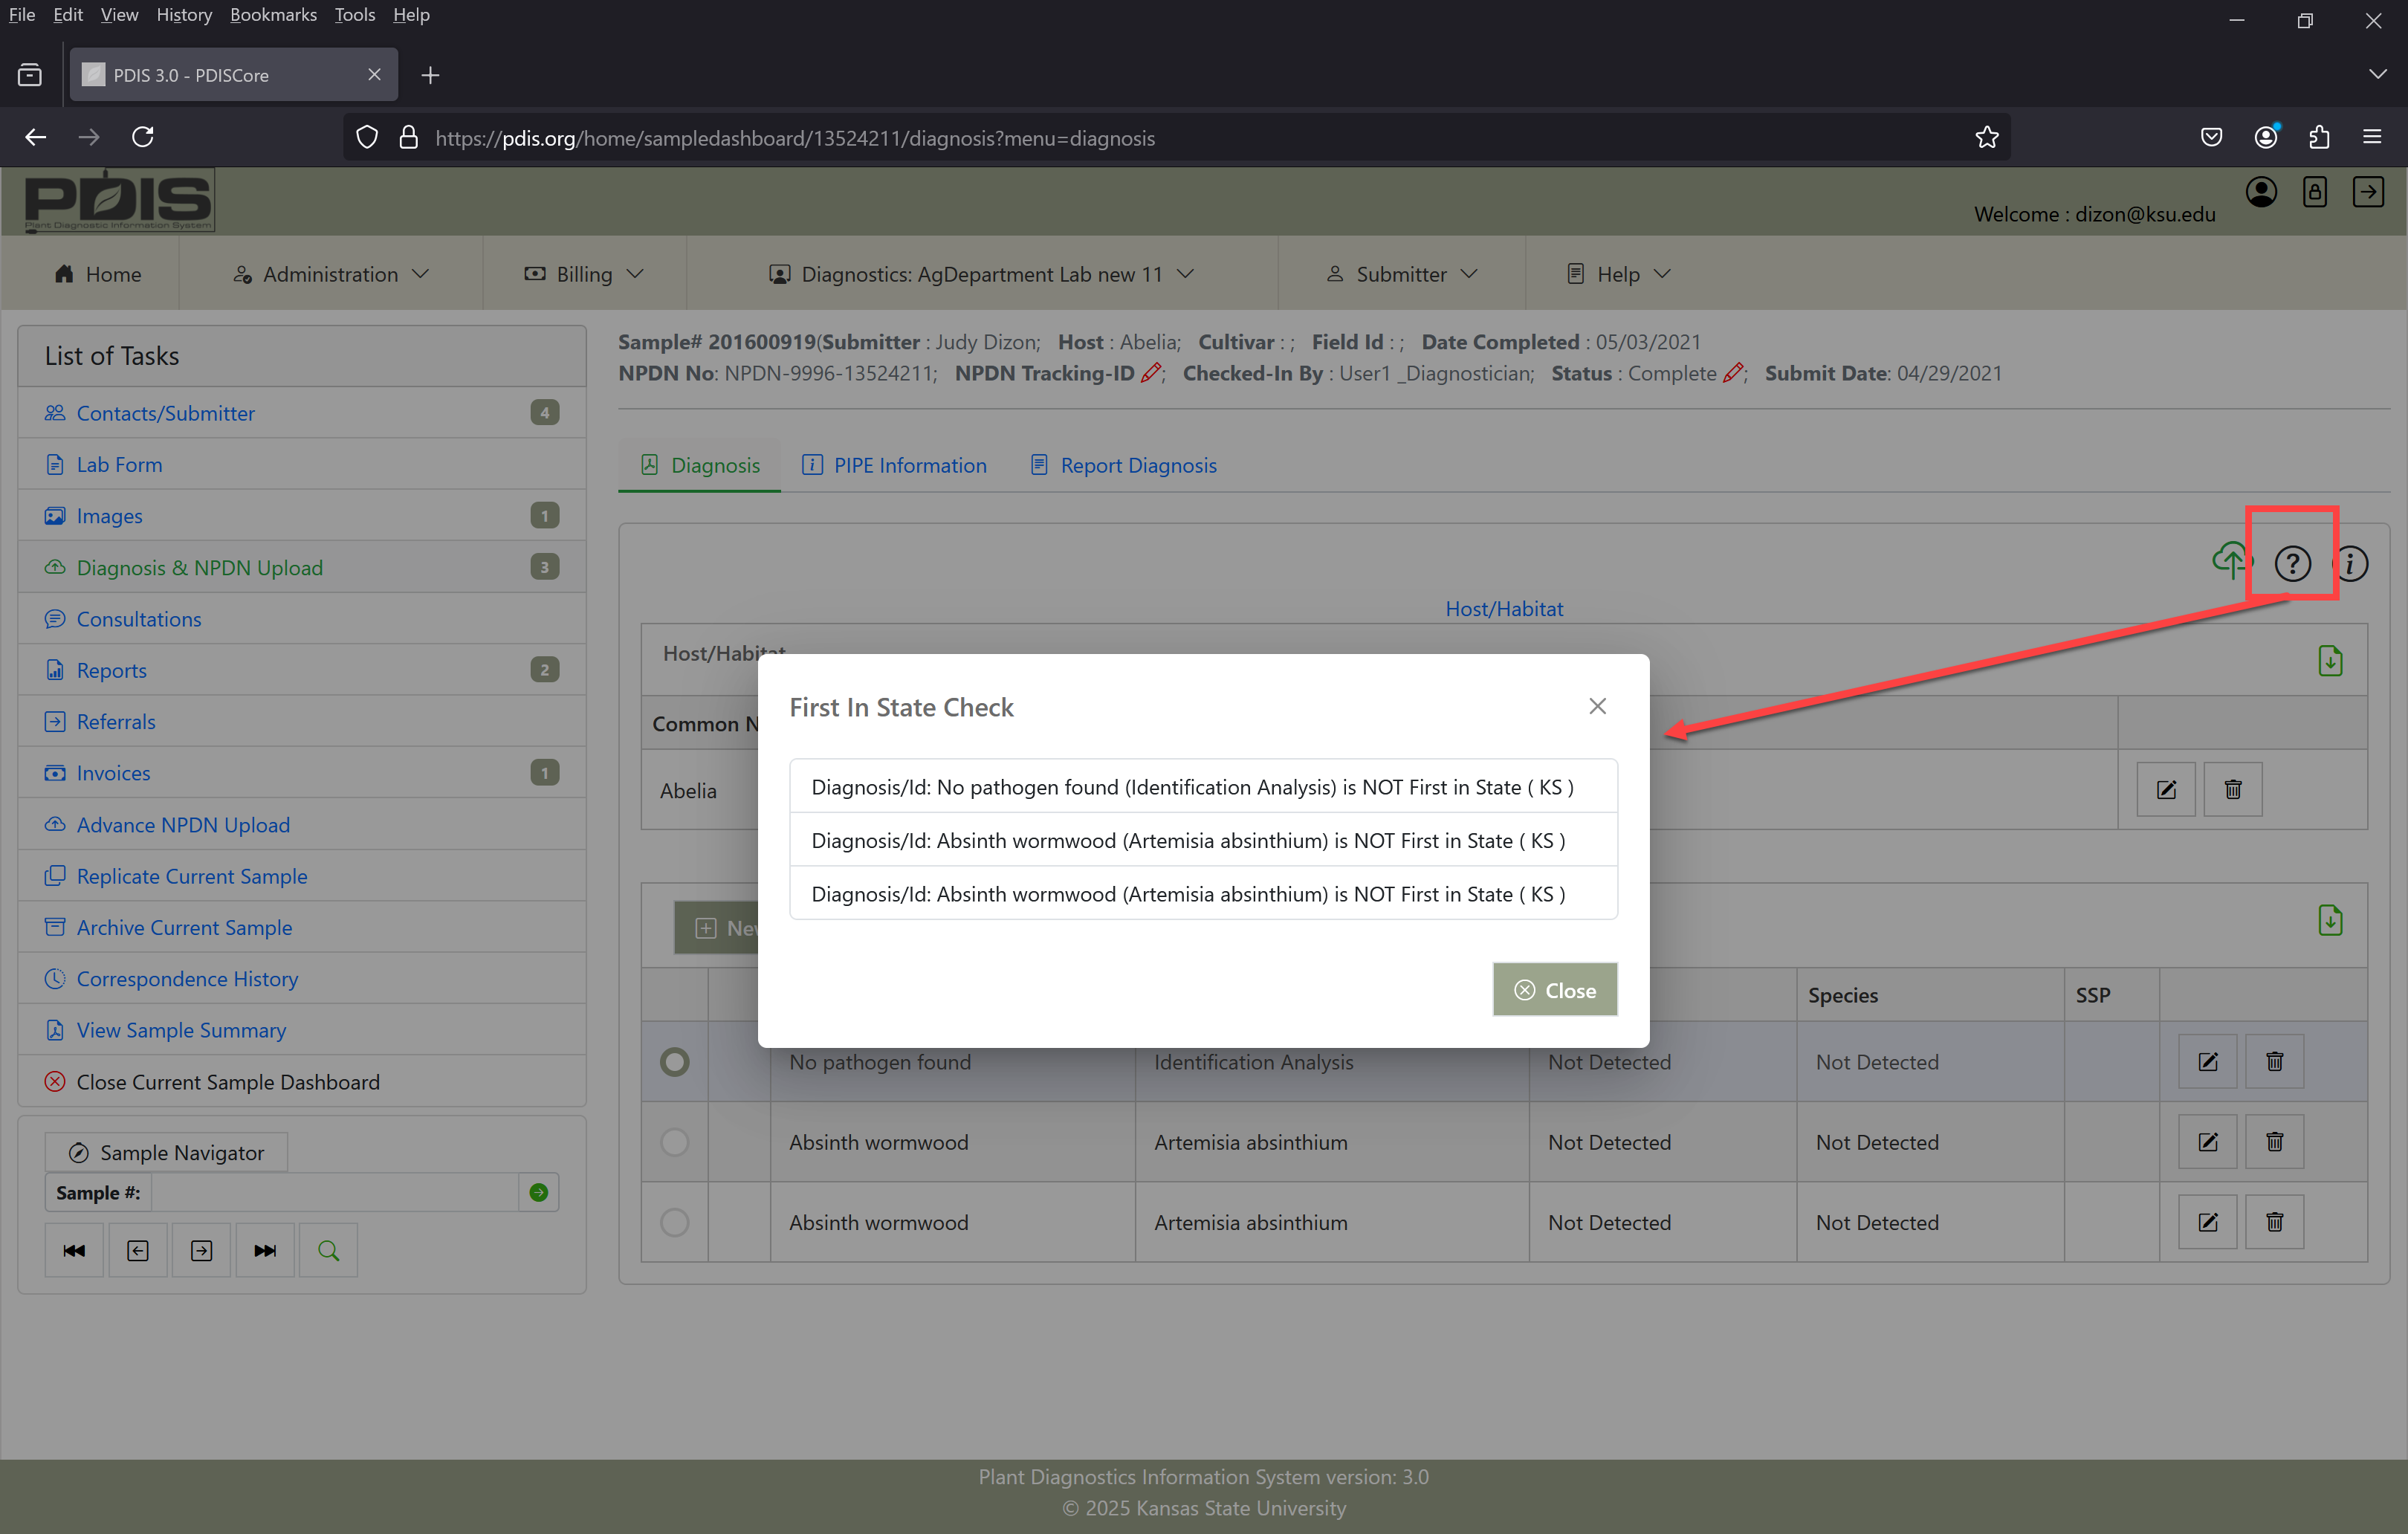Open Correspondence History task link
This screenshot has height=1534, width=2408.
[187, 978]
